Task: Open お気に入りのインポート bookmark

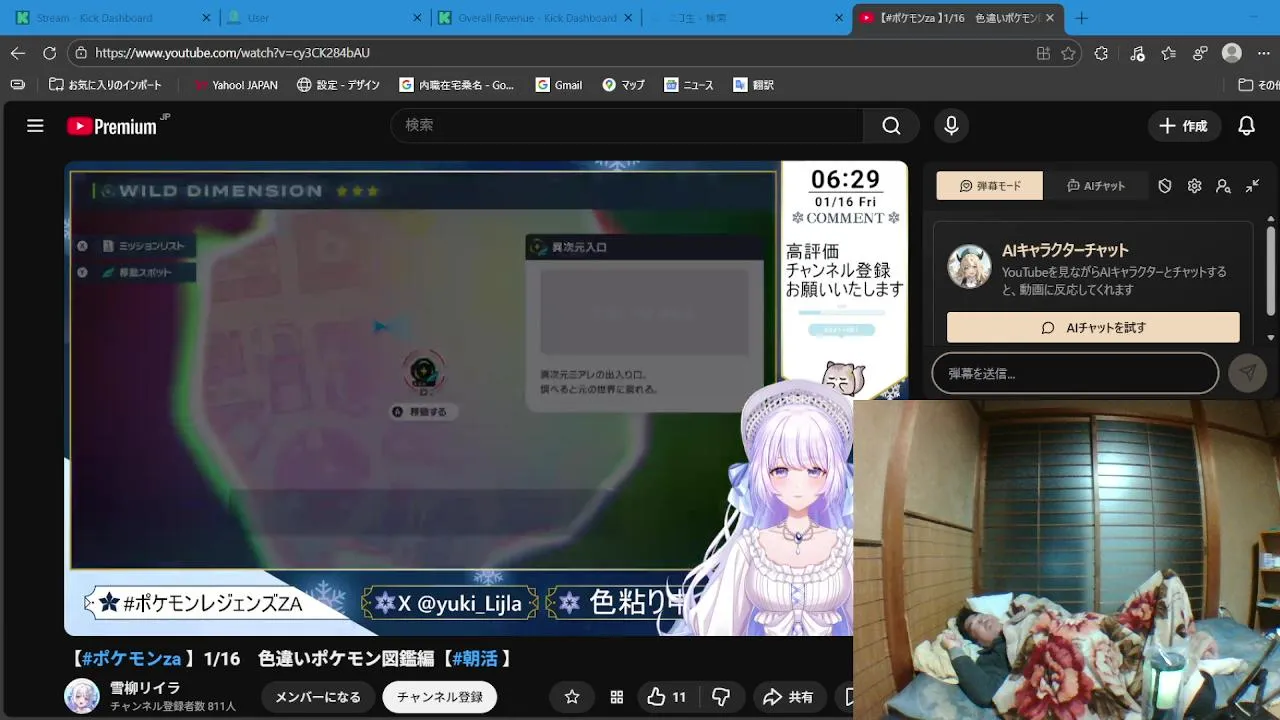Action: coord(105,85)
